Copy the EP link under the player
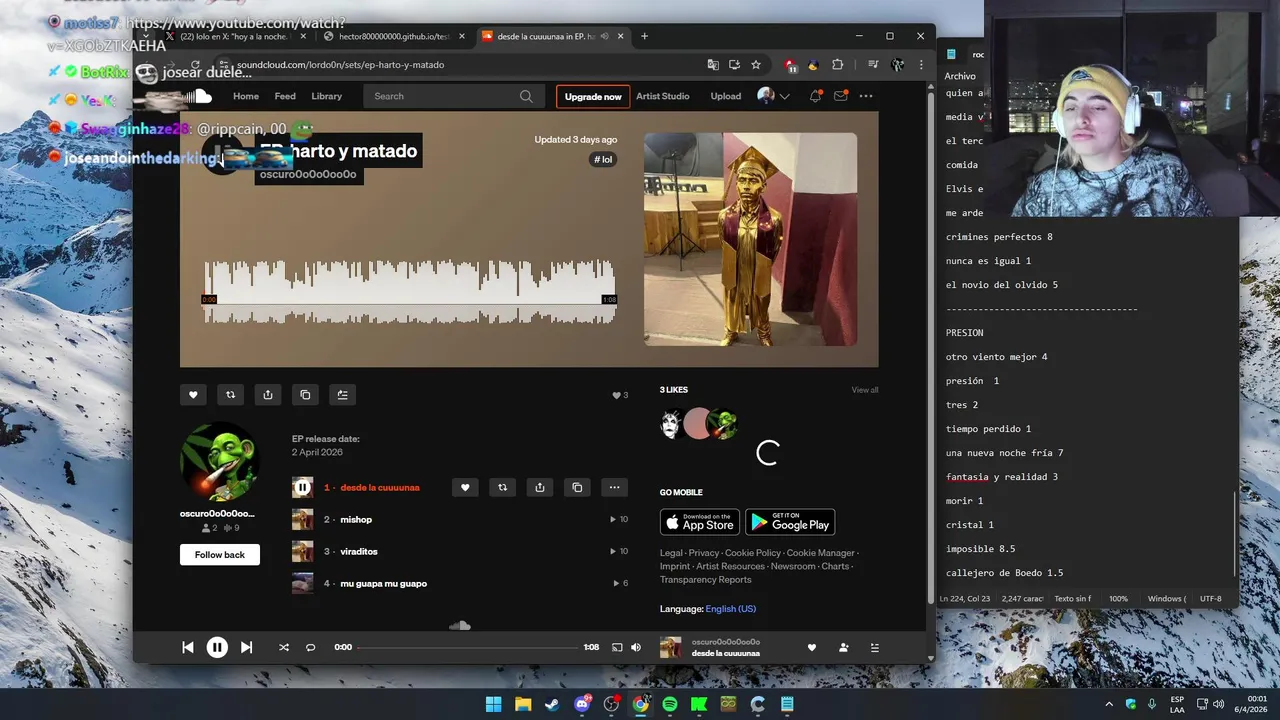Viewport: 1280px width, 720px height. (x=305, y=395)
